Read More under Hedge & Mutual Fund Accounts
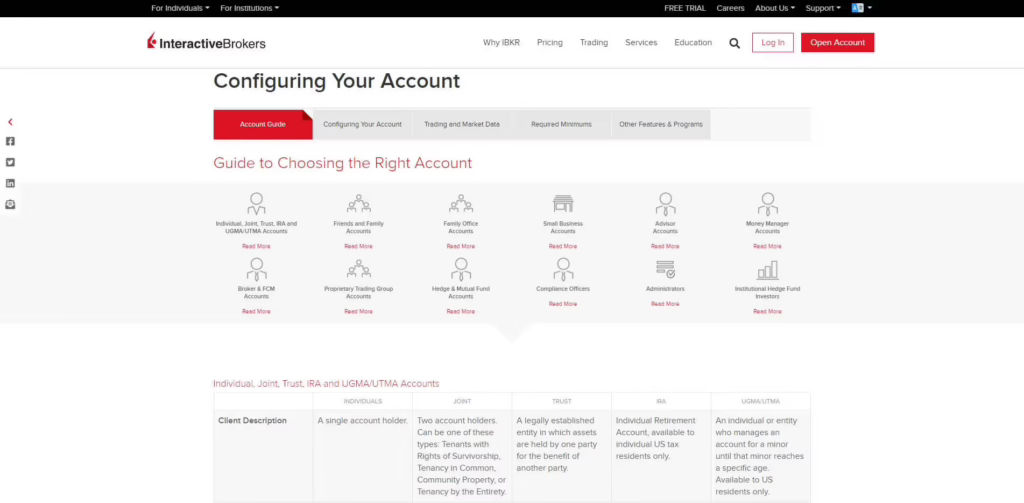The width and height of the screenshot is (1024, 503). coord(460,312)
